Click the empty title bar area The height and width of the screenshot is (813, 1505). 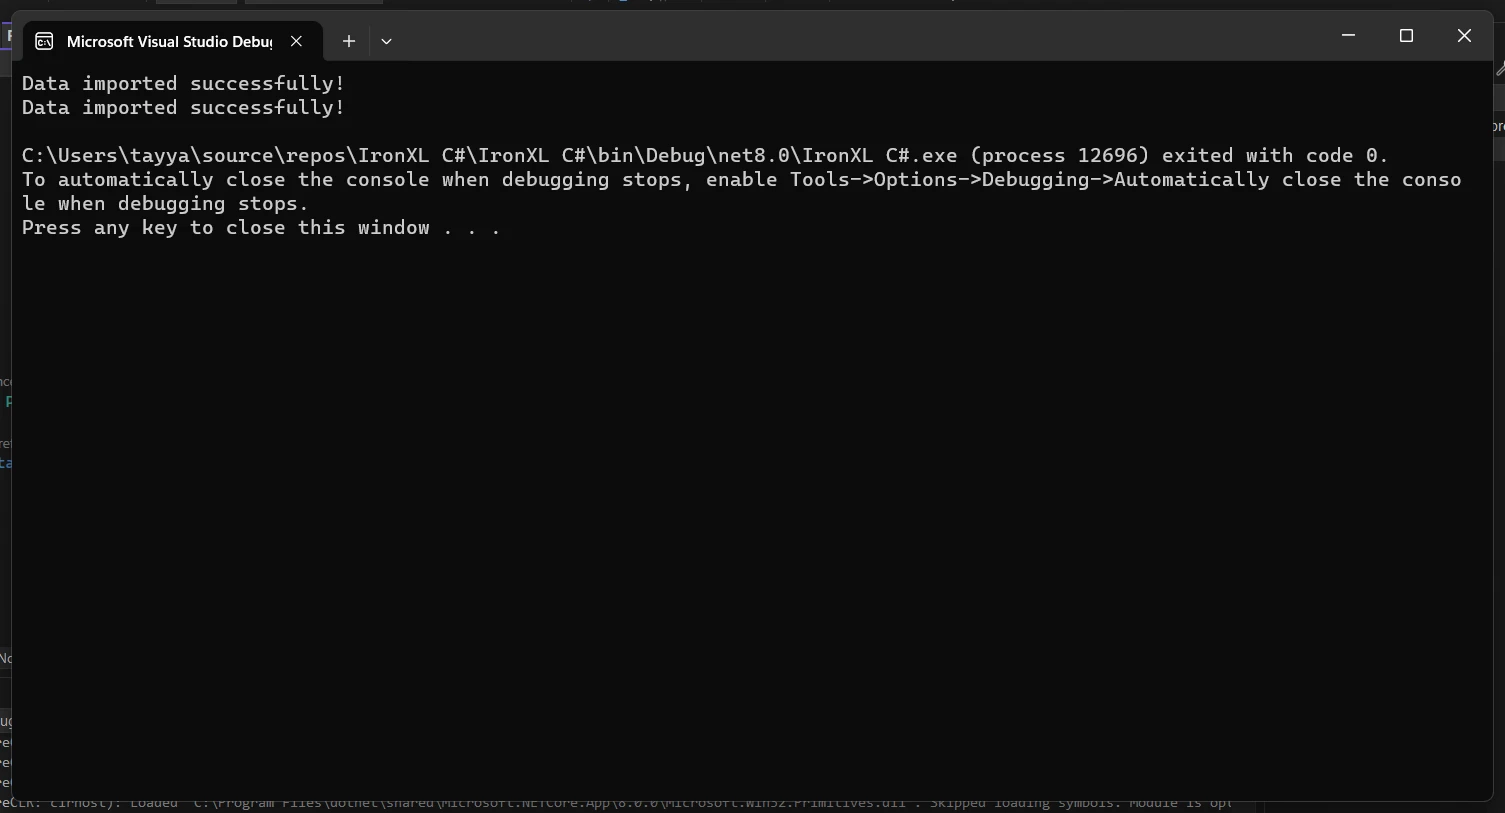click(850, 38)
